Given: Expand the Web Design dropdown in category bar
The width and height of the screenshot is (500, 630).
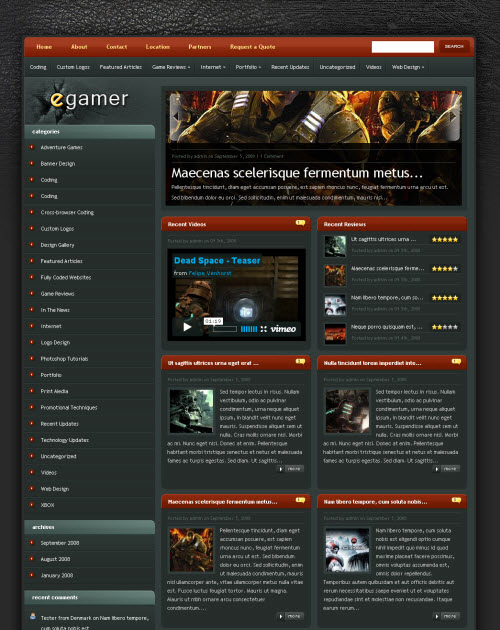Looking at the screenshot, I should [408, 67].
